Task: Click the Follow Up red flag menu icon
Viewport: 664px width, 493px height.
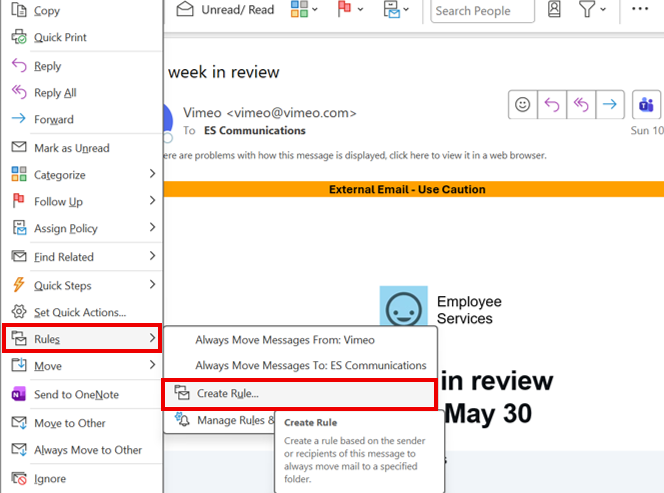Action: point(19,200)
